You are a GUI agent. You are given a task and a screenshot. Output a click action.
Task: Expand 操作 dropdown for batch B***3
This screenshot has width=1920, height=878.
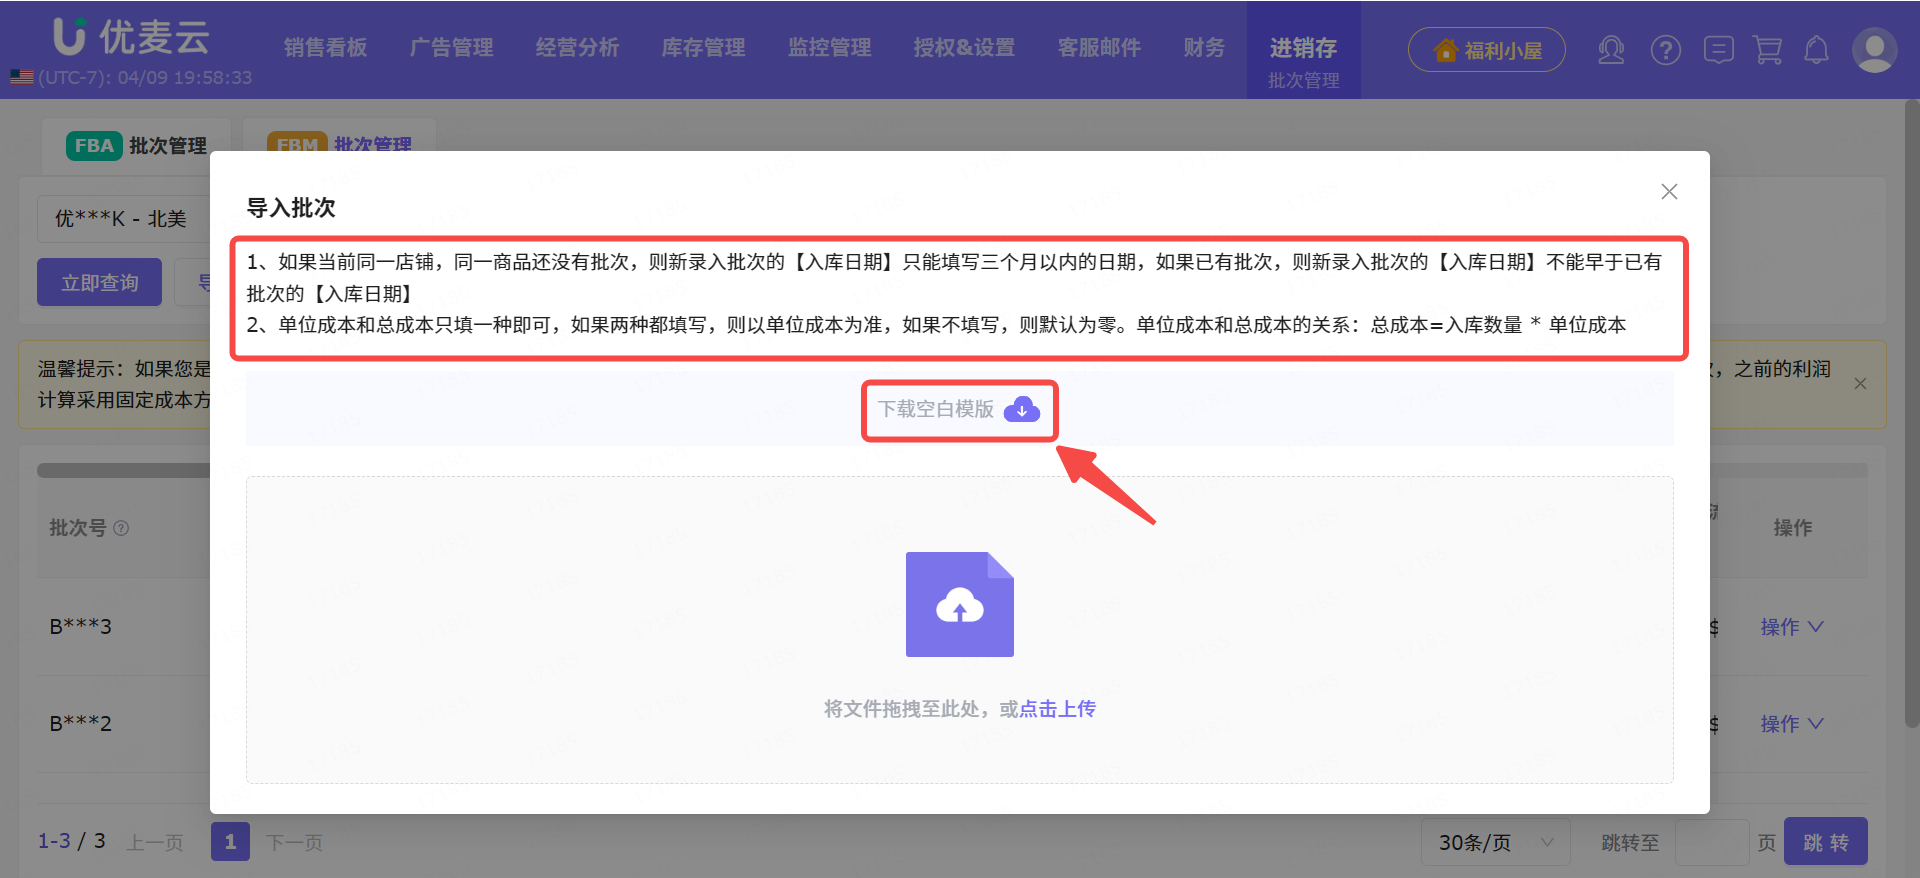pyautogui.click(x=1791, y=627)
